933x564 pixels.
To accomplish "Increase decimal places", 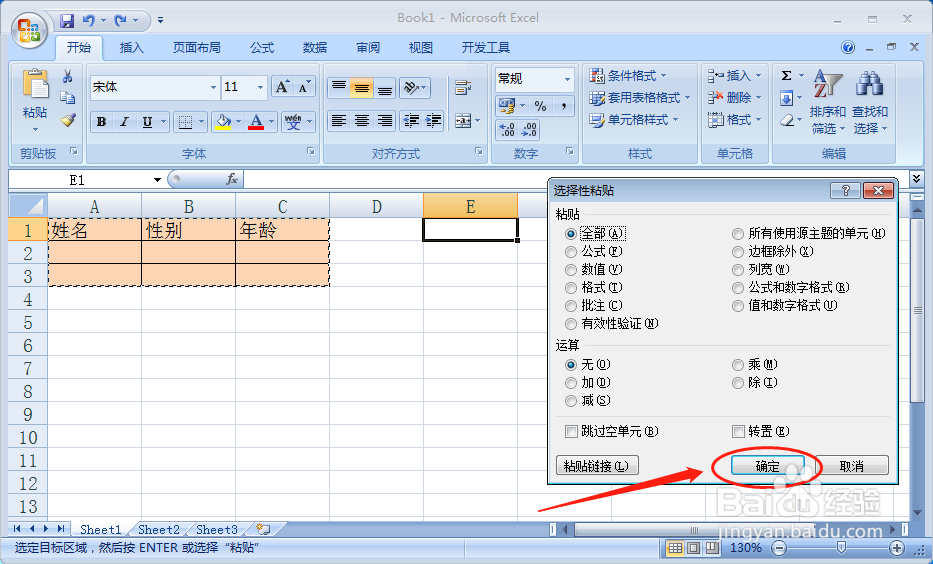I will pyautogui.click(x=507, y=129).
